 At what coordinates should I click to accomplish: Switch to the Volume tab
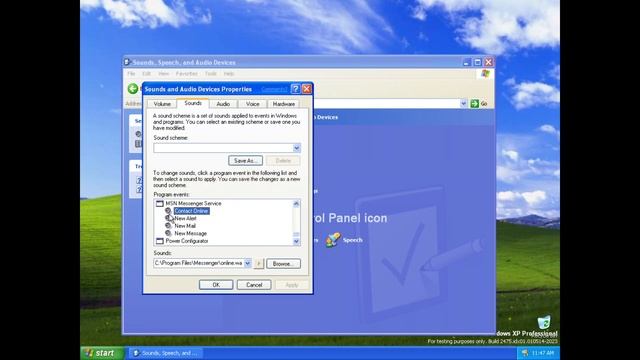tap(162, 104)
